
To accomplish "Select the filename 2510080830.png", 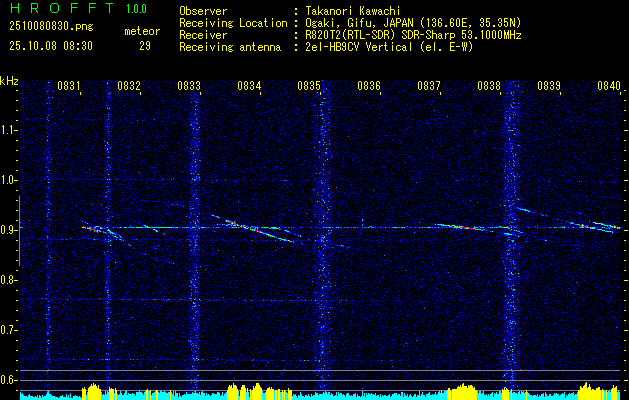I will tap(51, 27).
